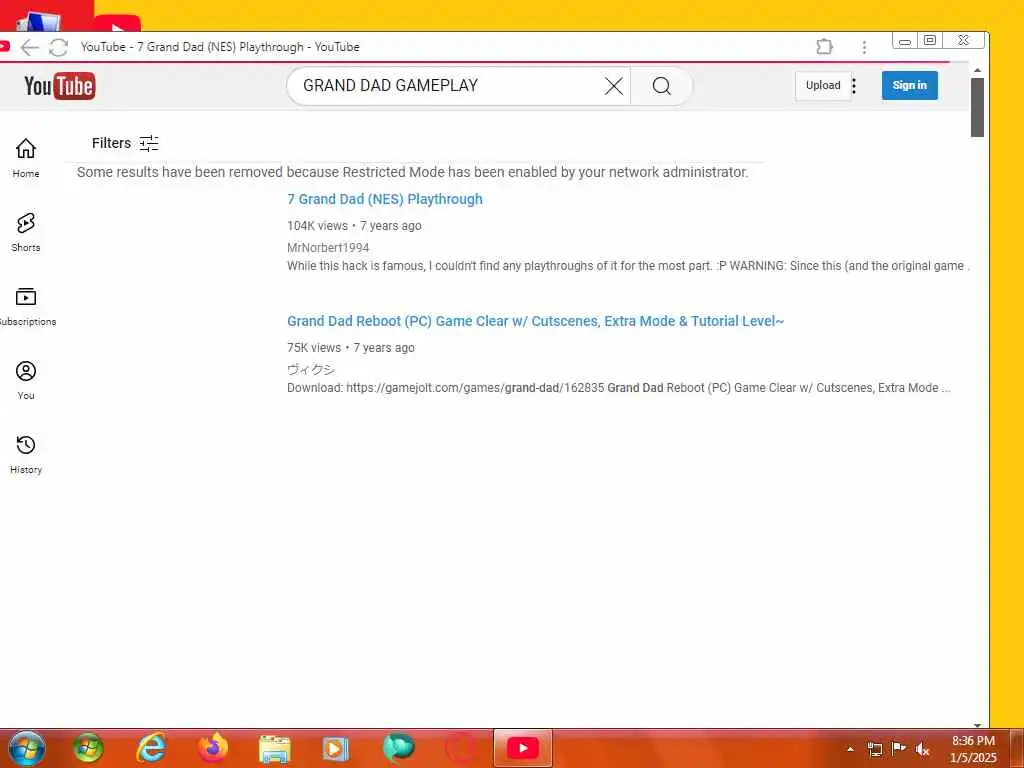Click the Sign in button
The height and width of the screenshot is (768, 1024).
click(909, 86)
